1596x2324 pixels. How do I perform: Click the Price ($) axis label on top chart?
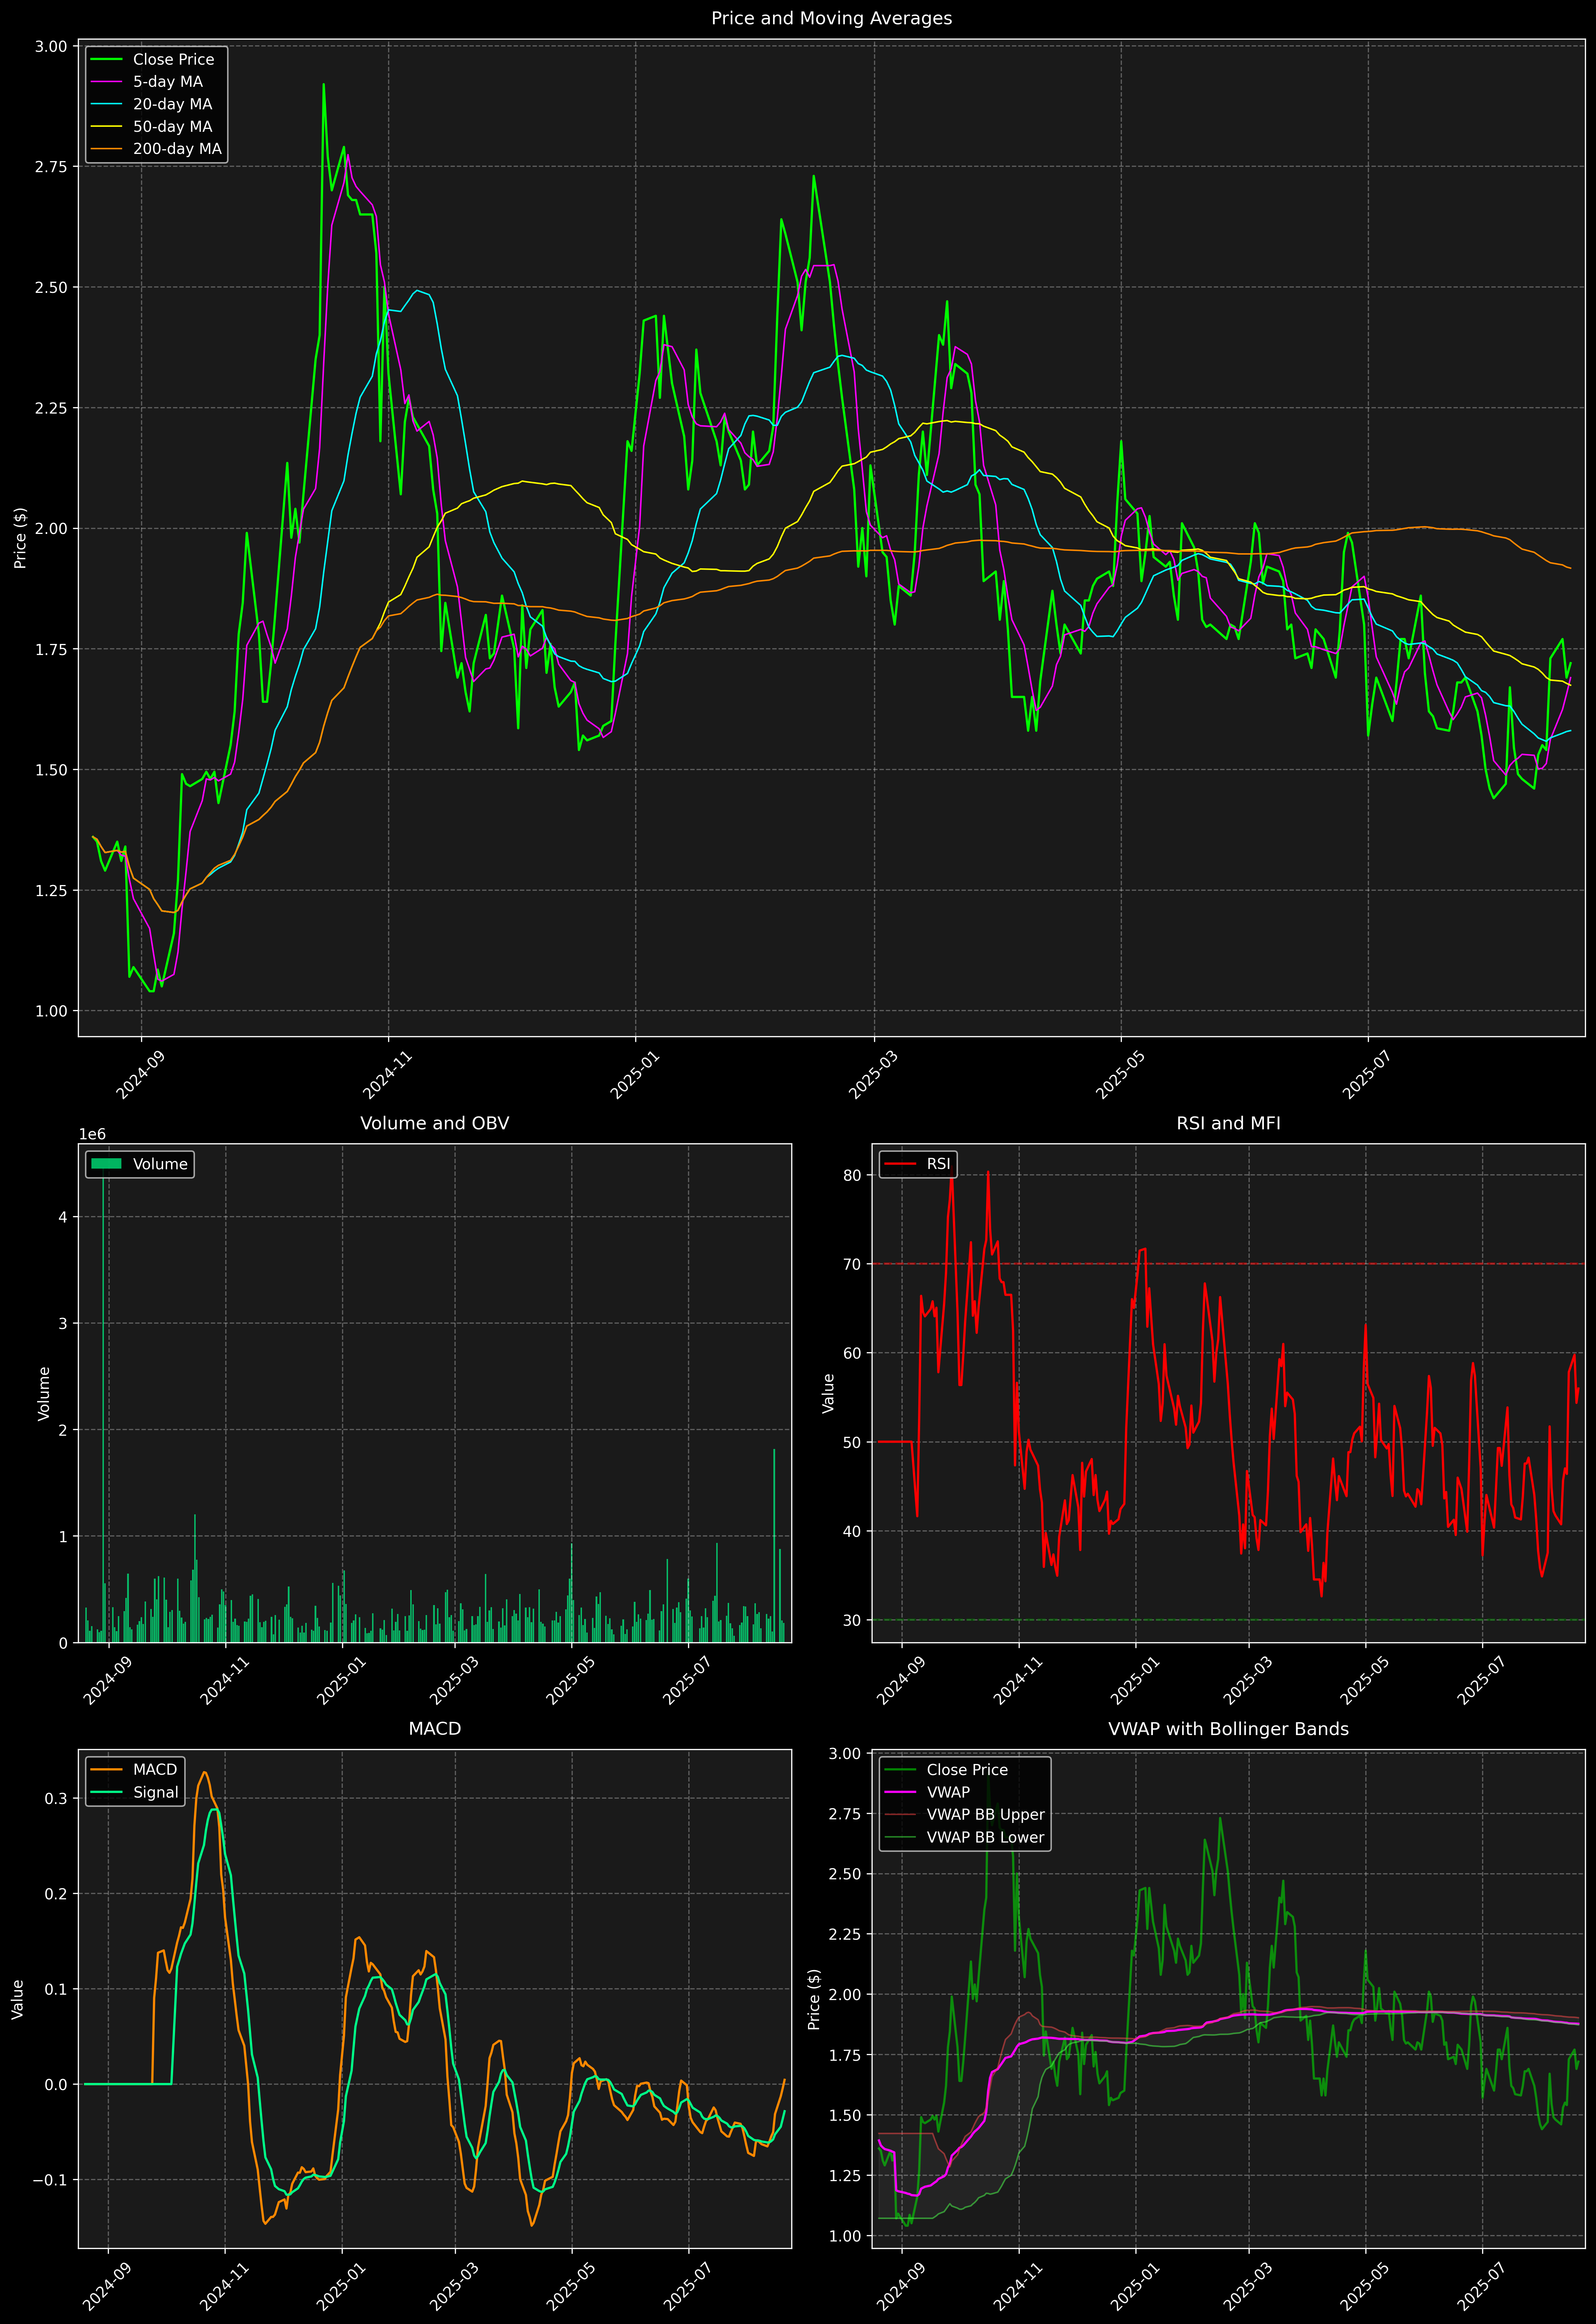20,538
